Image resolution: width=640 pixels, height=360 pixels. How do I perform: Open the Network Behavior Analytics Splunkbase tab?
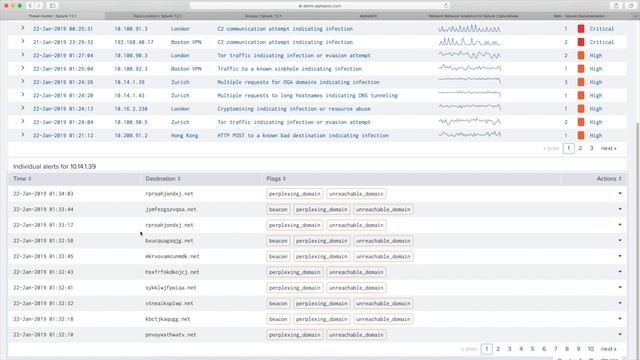tap(473, 16)
